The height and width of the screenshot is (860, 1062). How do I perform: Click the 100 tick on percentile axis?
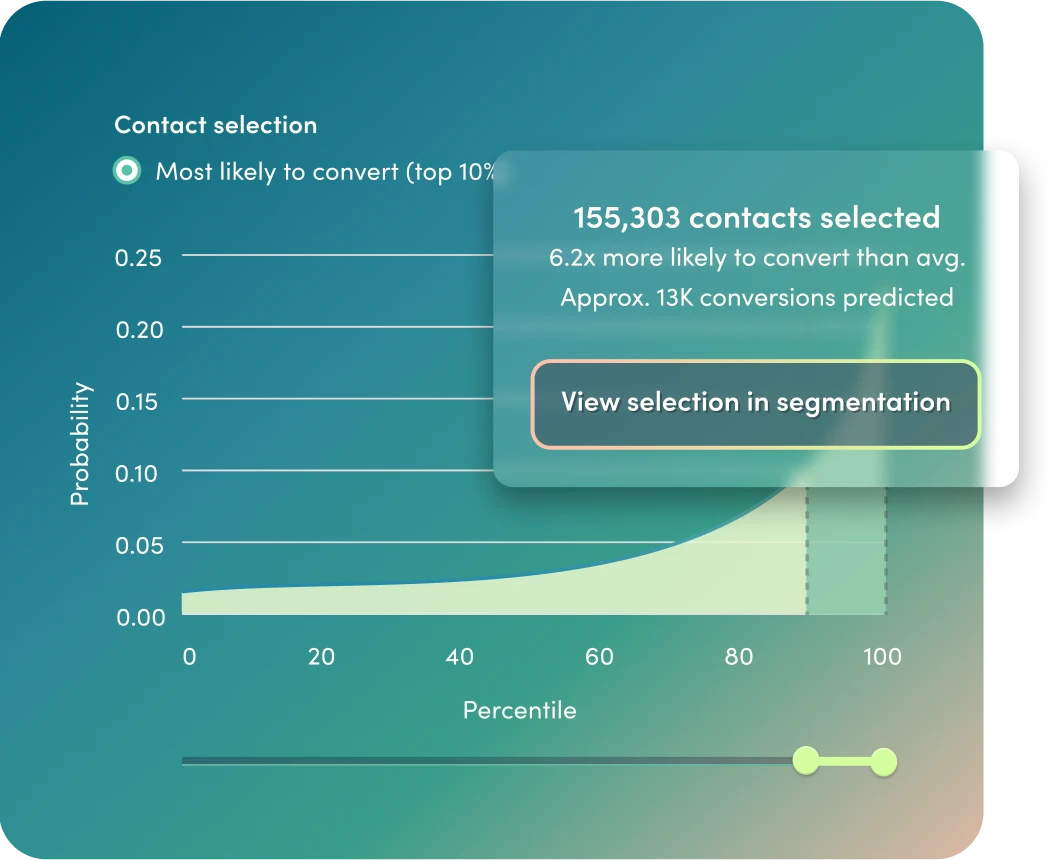(x=882, y=657)
